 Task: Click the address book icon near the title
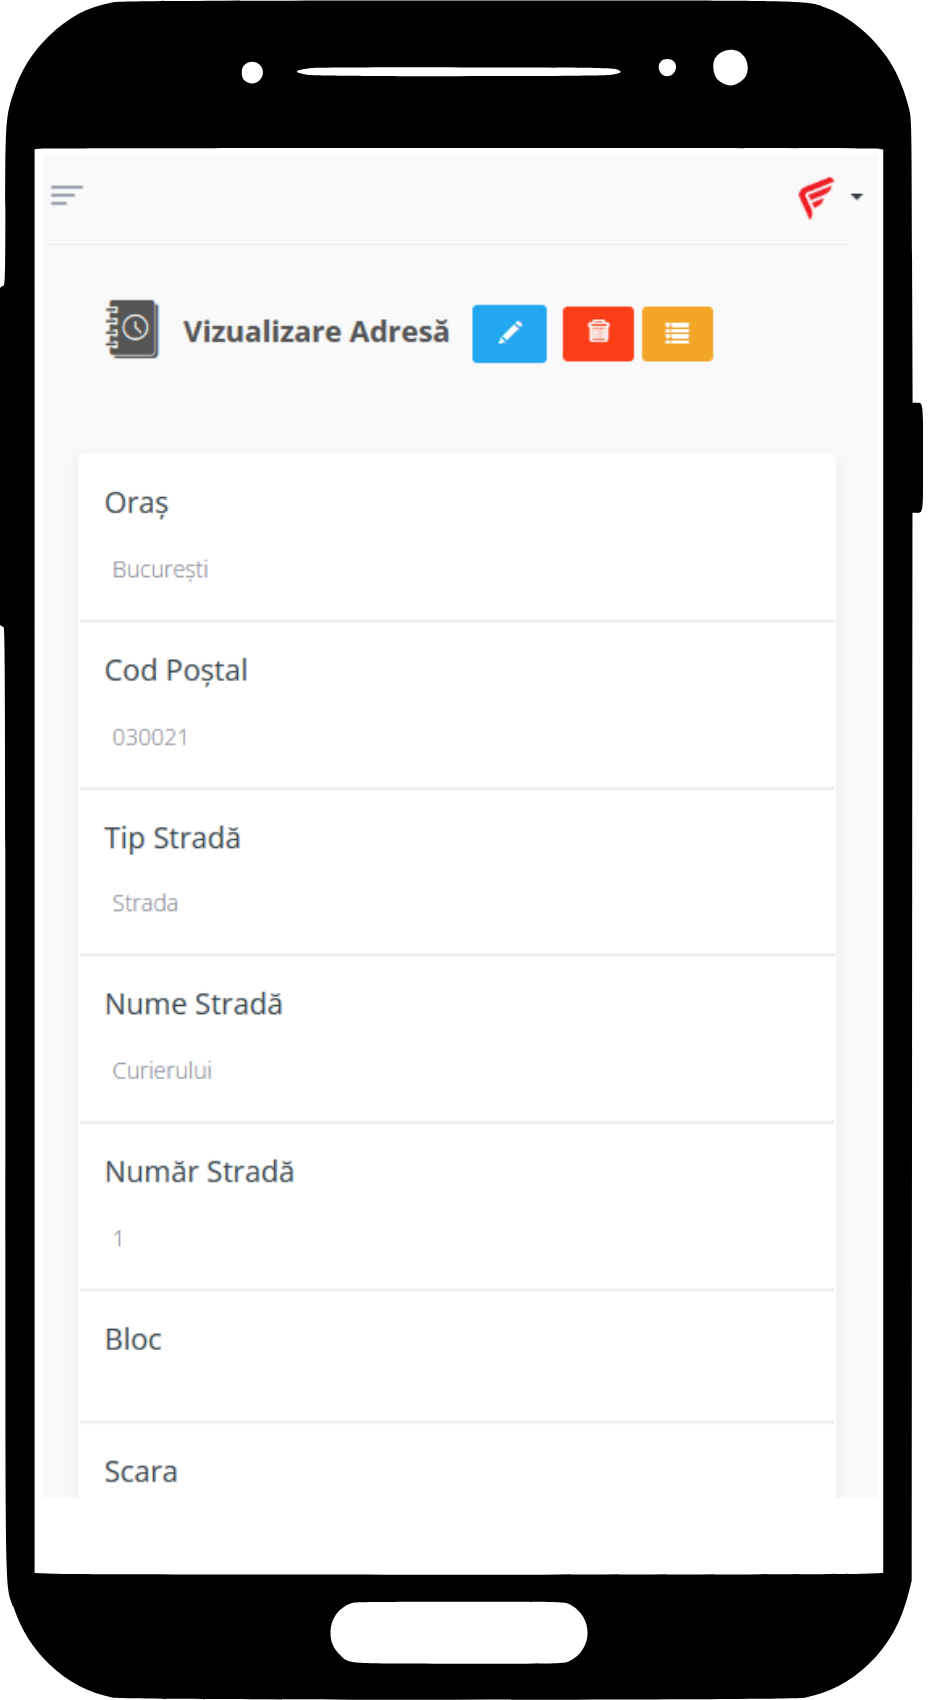point(131,330)
